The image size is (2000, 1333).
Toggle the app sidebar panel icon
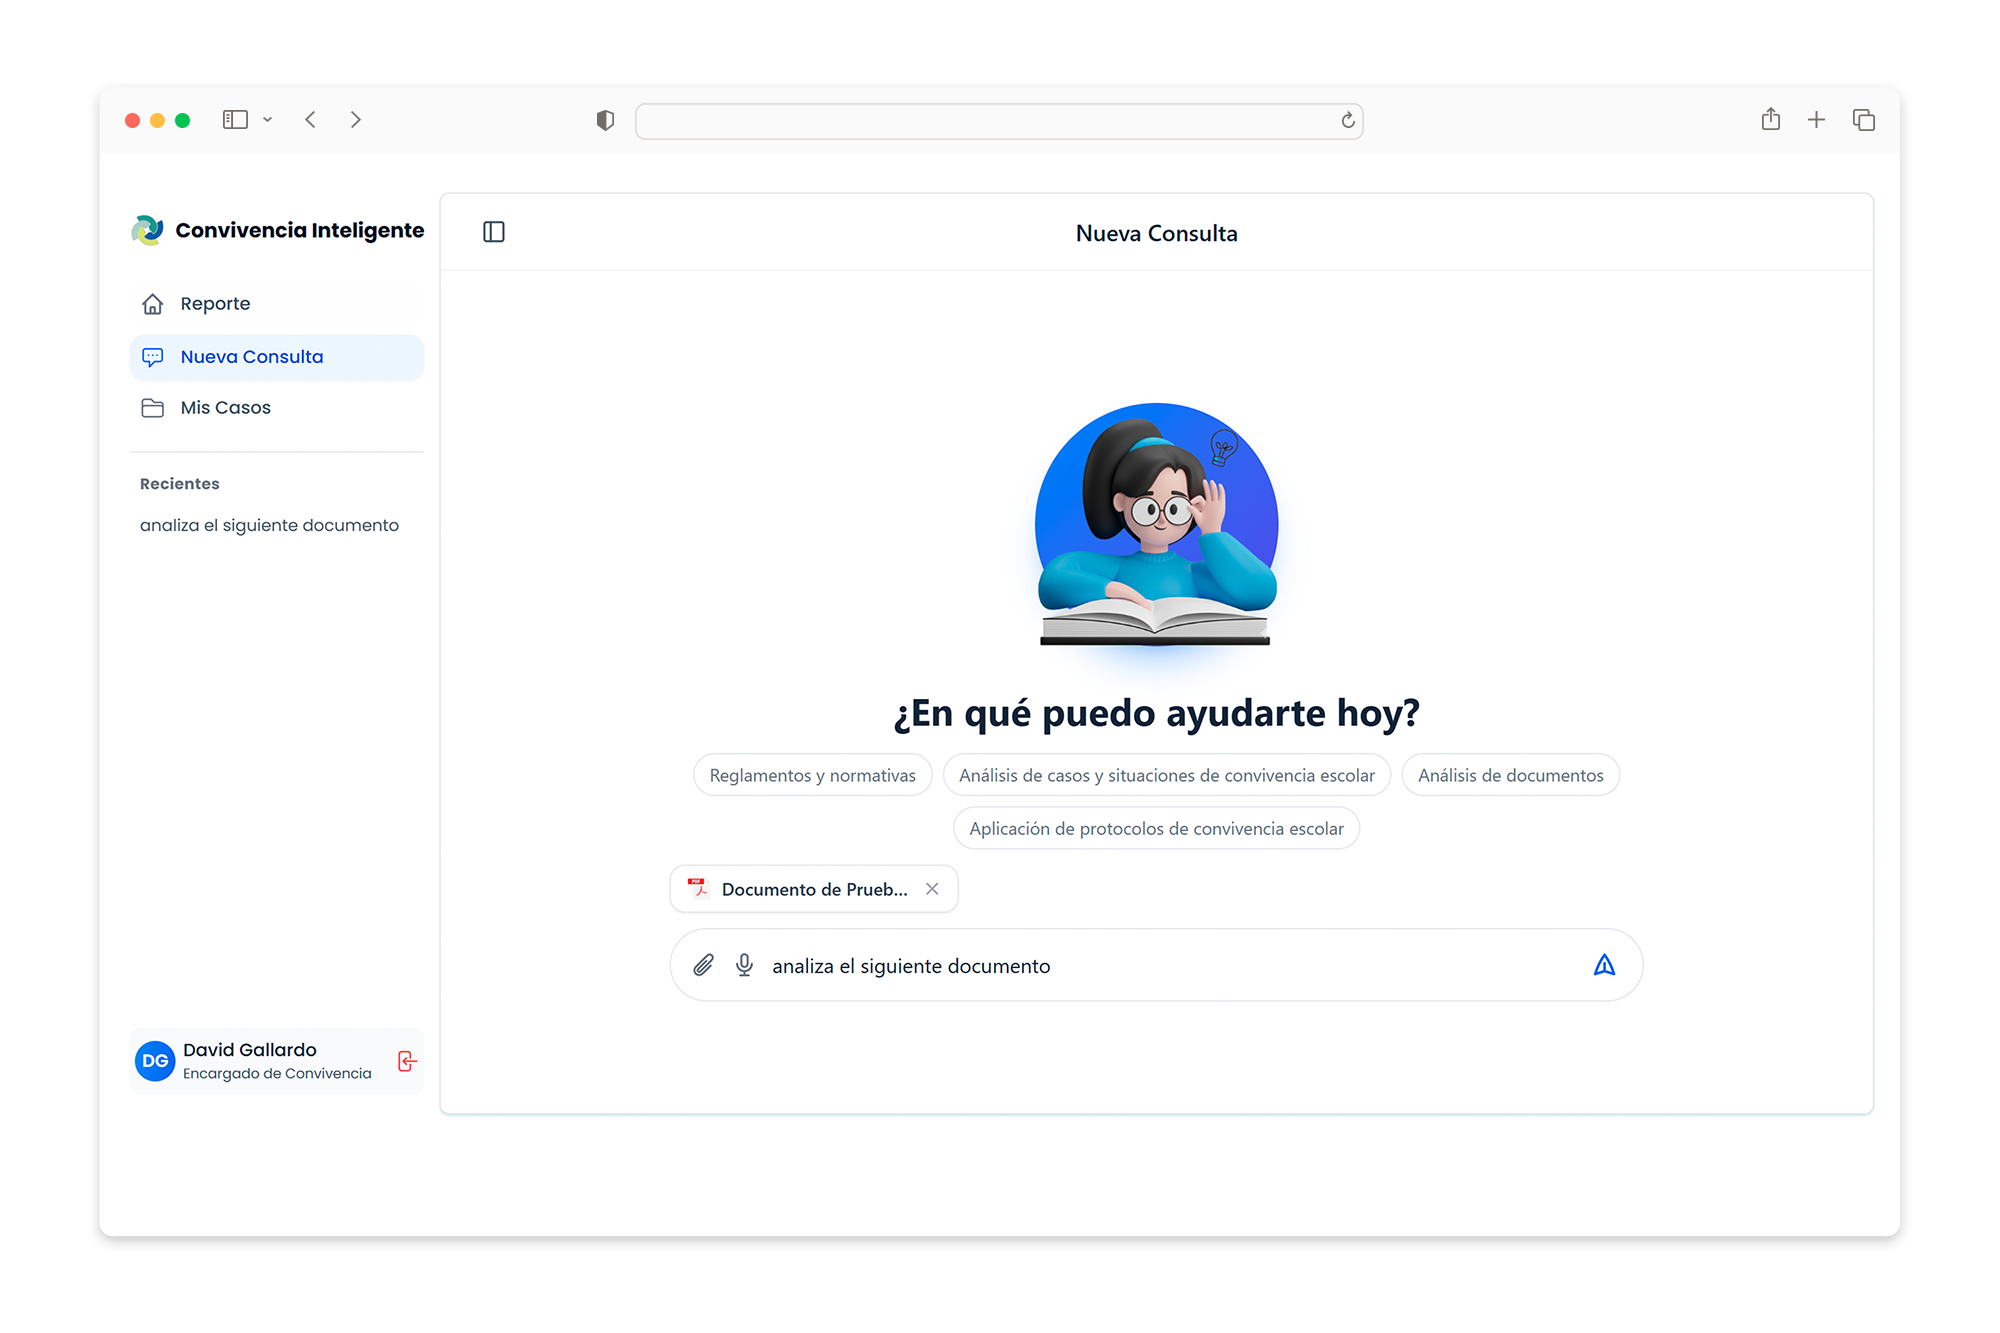click(x=494, y=232)
